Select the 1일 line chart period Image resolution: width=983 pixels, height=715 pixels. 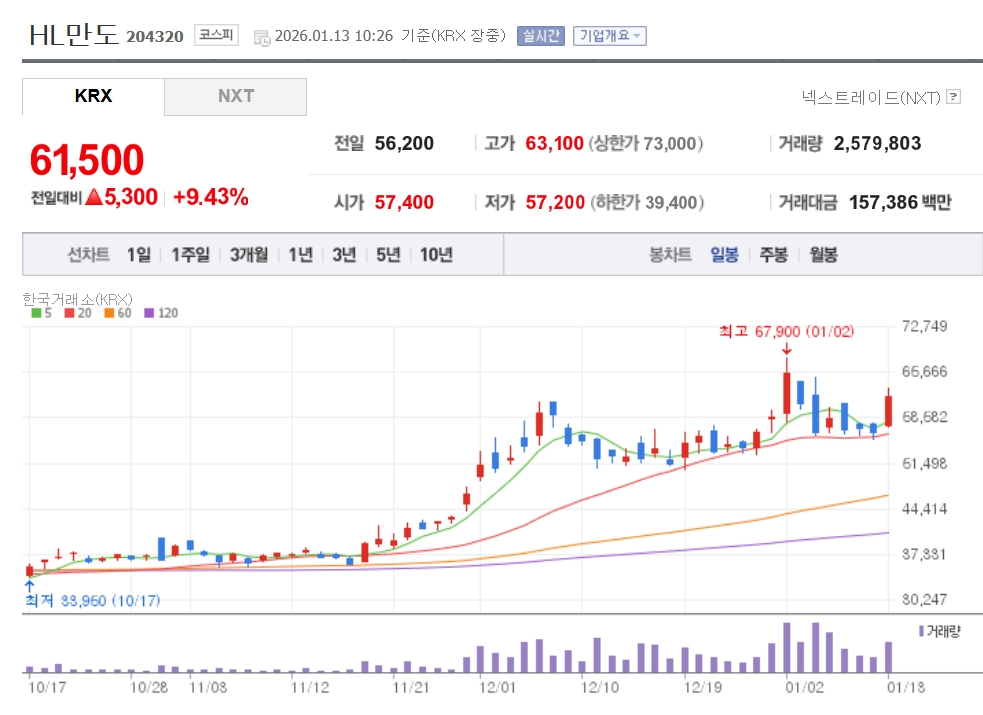point(139,254)
